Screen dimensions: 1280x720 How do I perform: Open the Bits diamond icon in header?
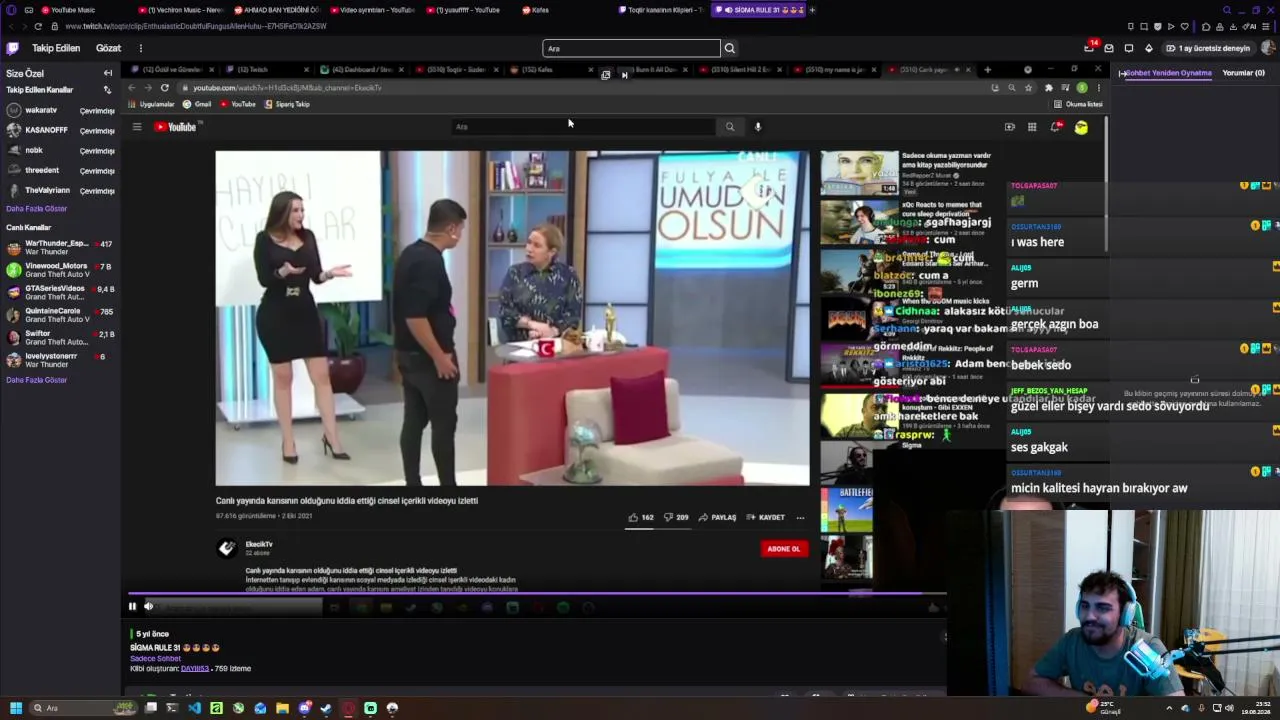[1148, 48]
